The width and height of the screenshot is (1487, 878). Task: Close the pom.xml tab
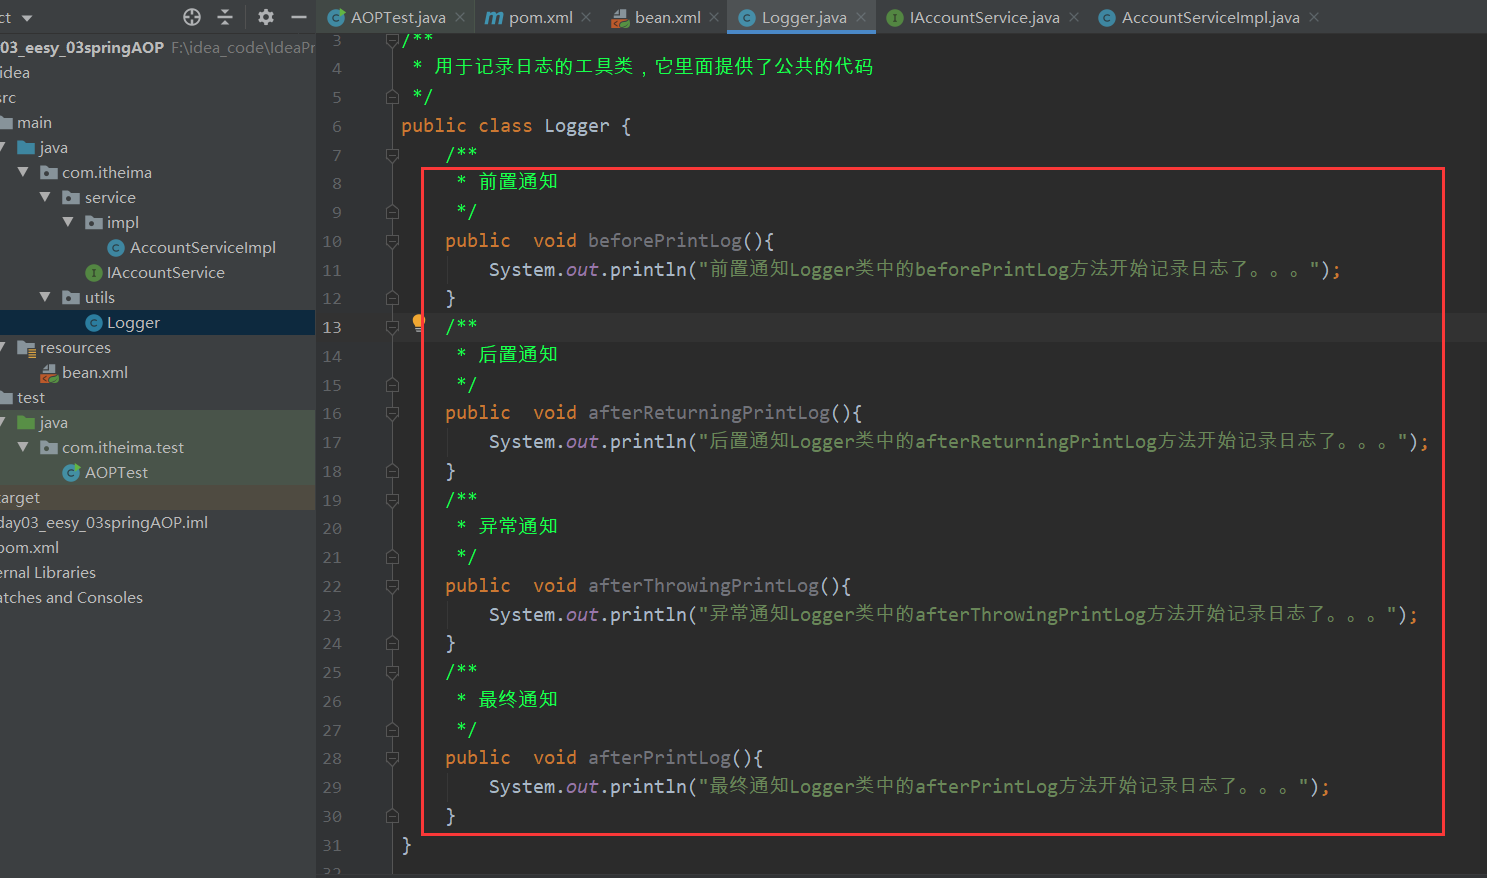(x=586, y=17)
